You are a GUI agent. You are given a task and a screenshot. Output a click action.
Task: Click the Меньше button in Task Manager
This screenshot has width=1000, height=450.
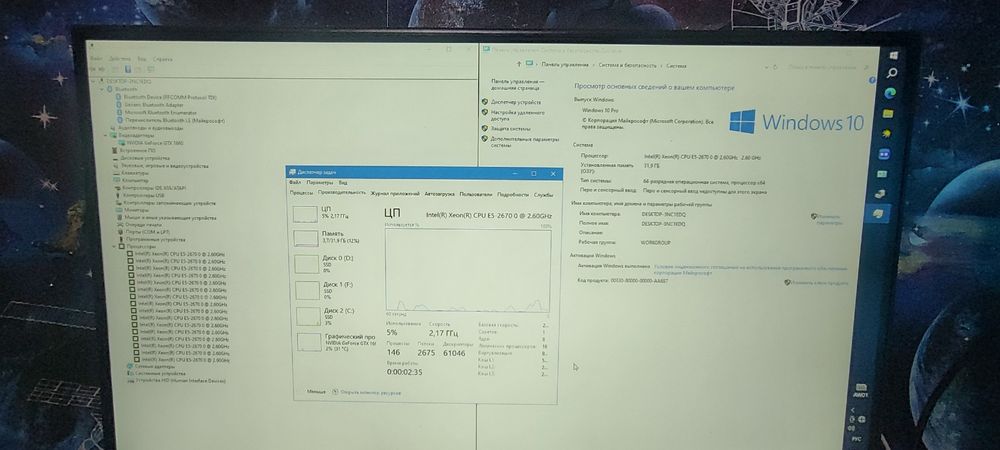(x=316, y=391)
